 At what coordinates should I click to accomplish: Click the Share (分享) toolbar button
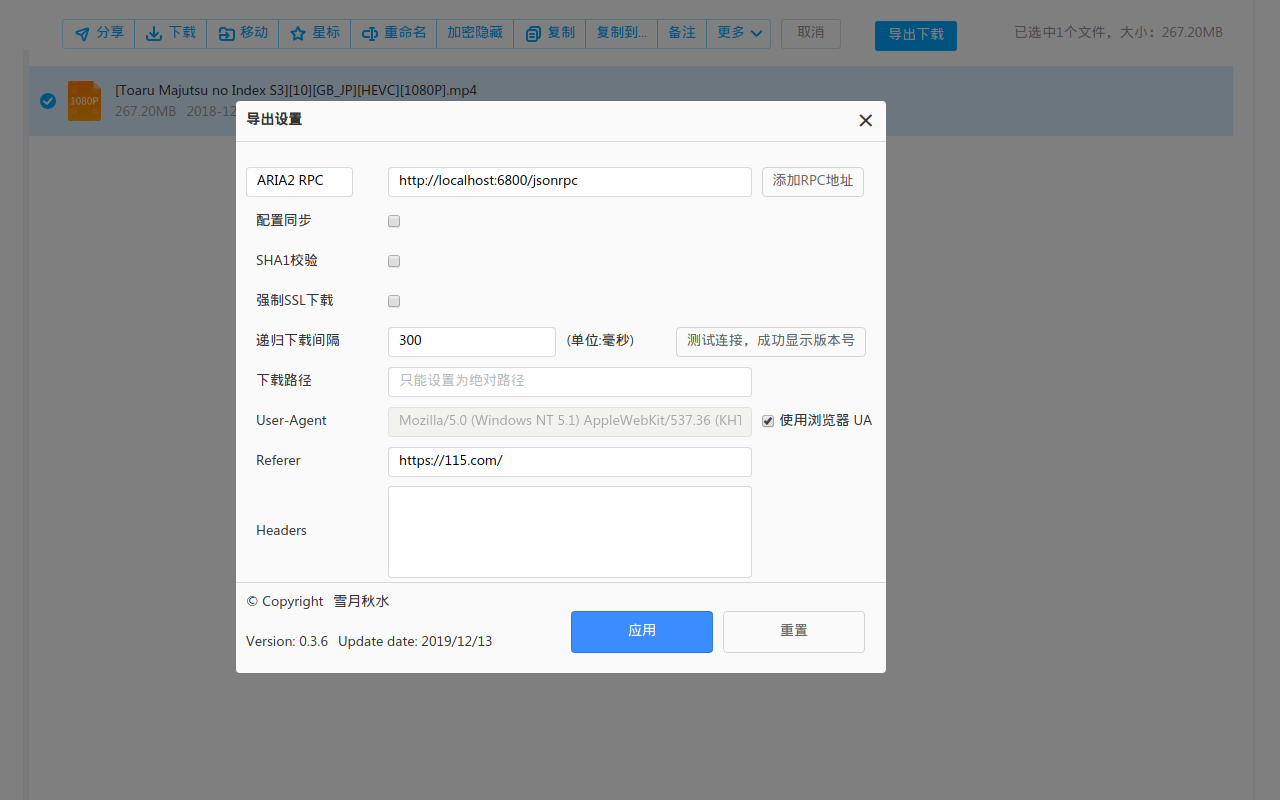tap(98, 33)
